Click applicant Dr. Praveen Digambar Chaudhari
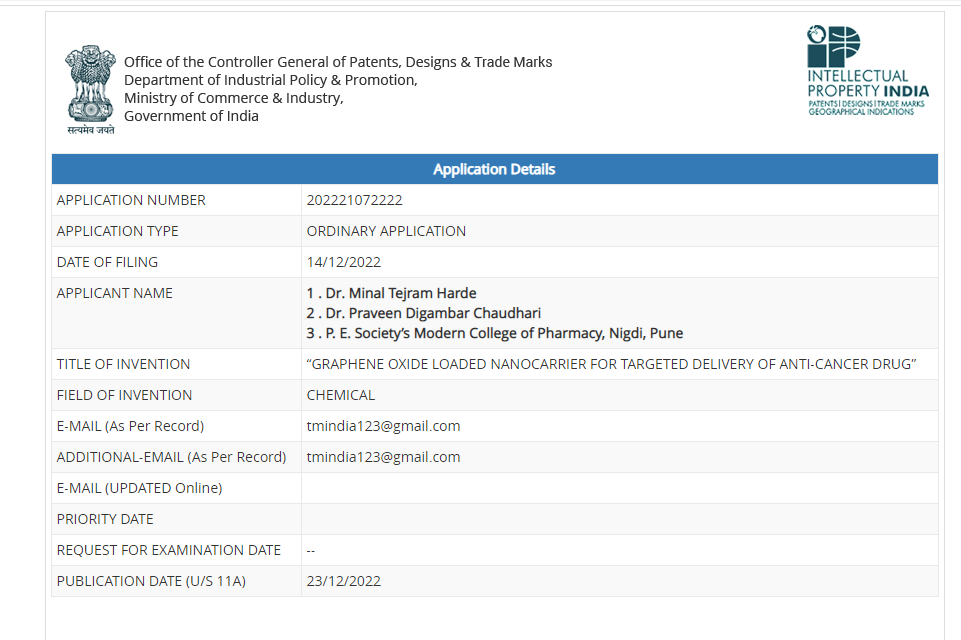 (424, 313)
